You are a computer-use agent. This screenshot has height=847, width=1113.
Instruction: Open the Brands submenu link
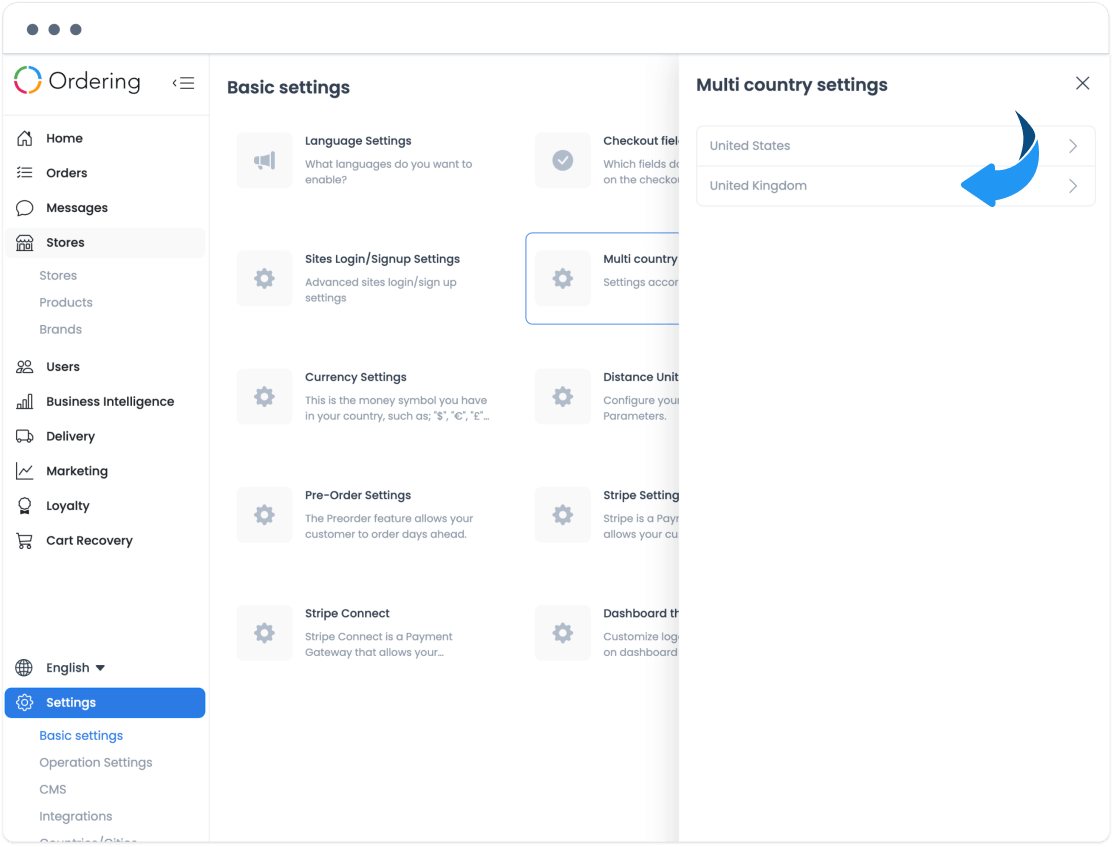[x=60, y=329]
